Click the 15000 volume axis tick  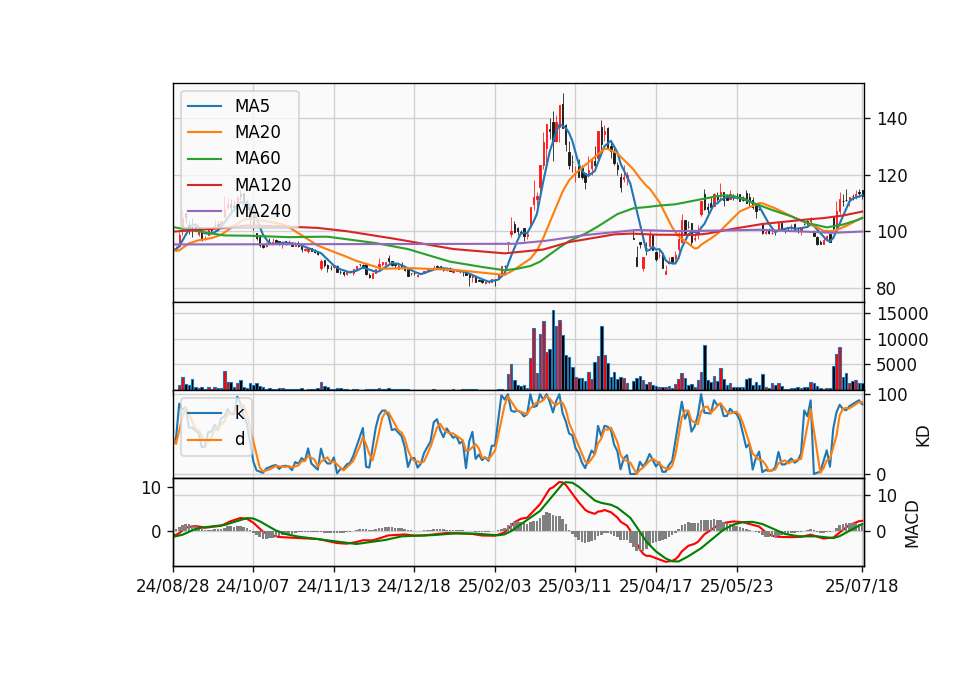[x=903, y=314]
